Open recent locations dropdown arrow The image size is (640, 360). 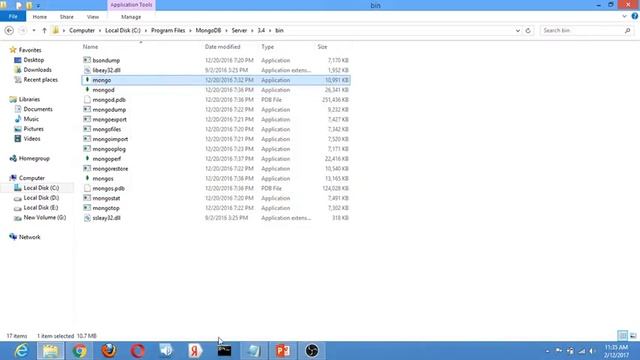point(34,31)
